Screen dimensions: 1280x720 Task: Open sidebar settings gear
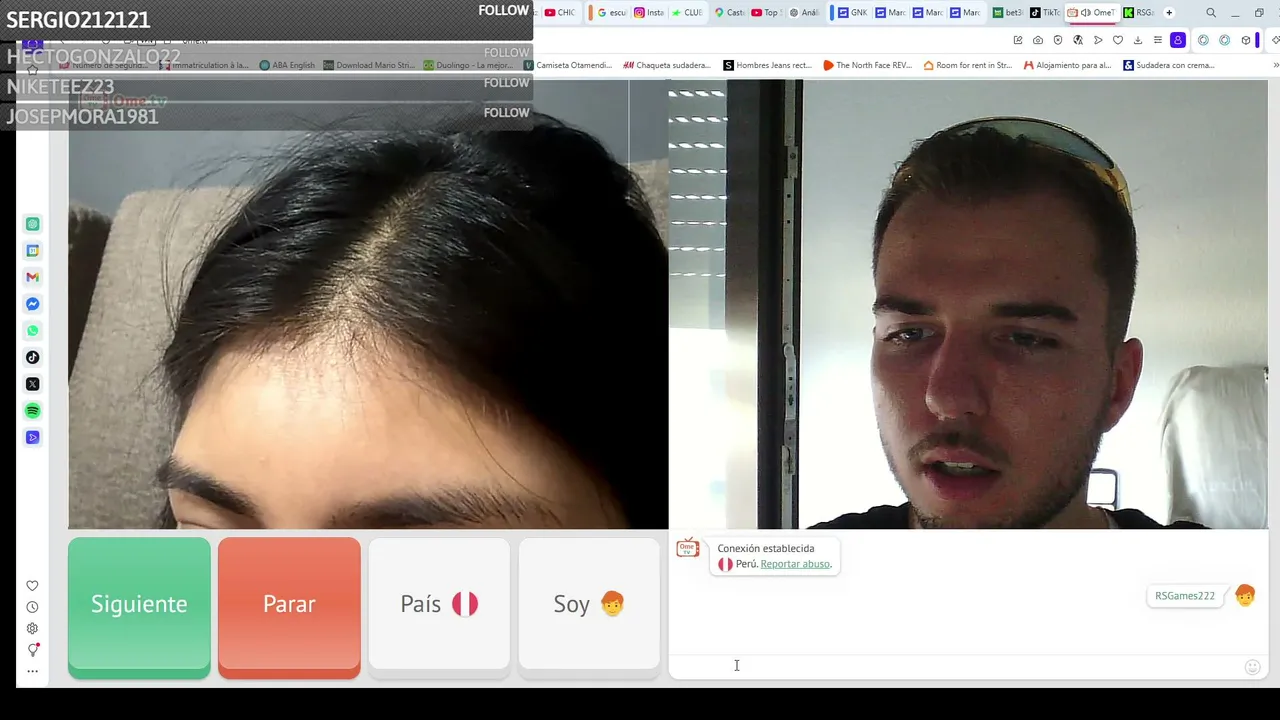[x=32, y=628]
